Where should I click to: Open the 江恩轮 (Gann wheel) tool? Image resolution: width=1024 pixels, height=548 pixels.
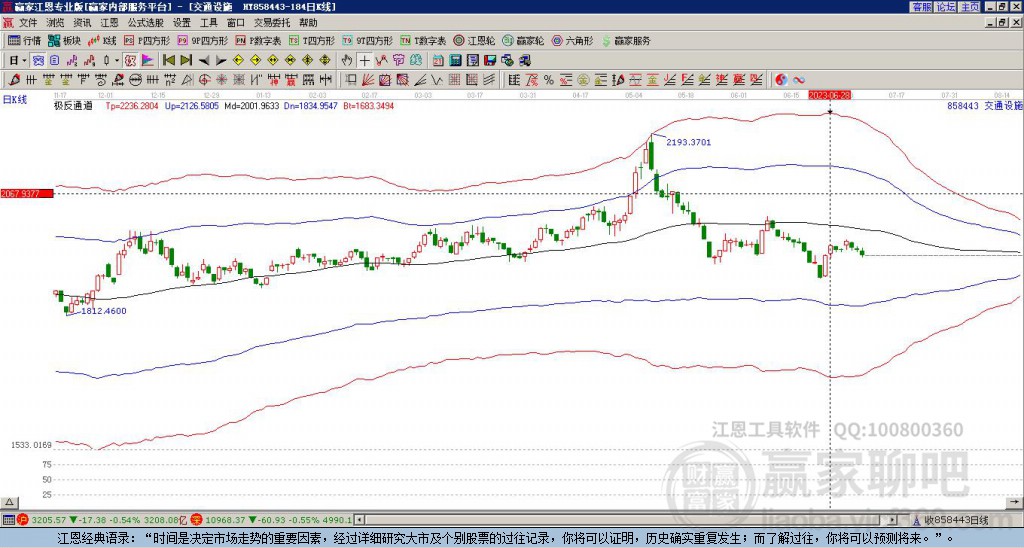pyautogui.click(x=475, y=40)
